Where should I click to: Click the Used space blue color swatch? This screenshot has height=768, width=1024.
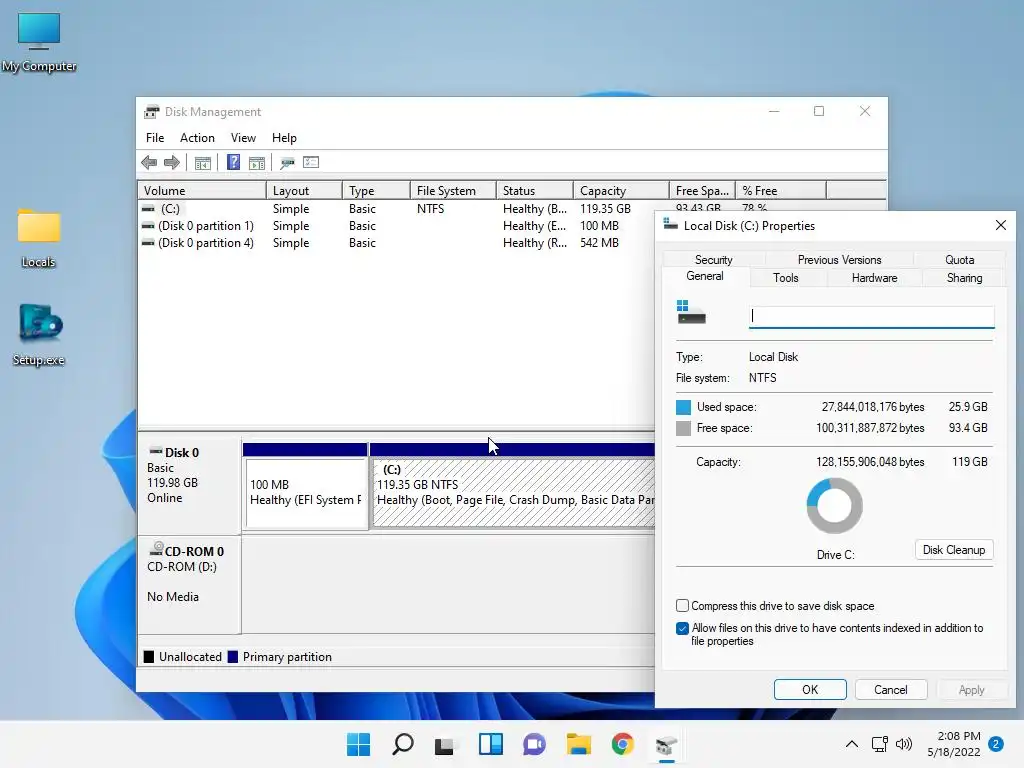[683, 407]
